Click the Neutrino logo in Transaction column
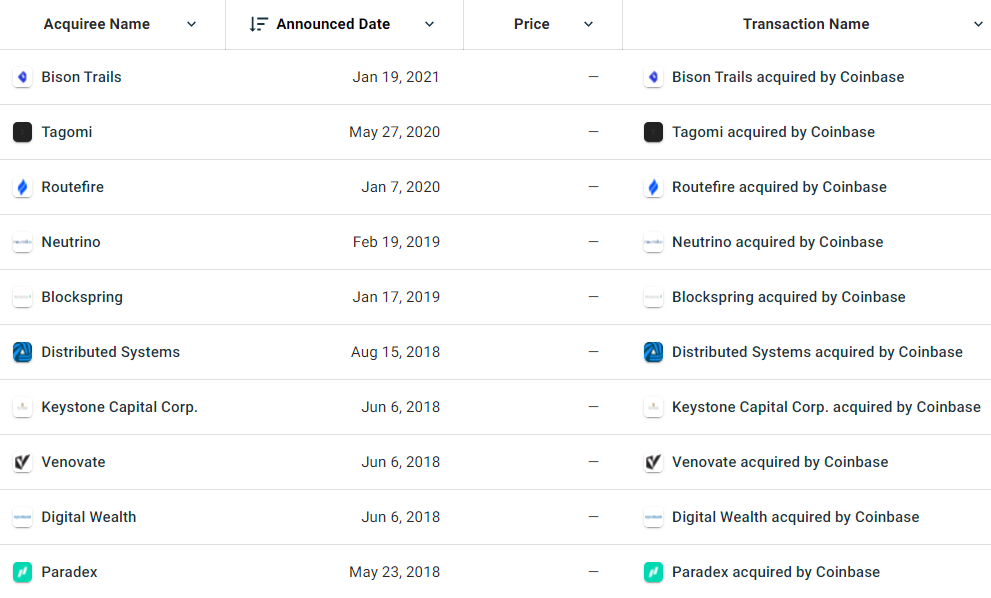The height and width of the screenshot is (598, 991). 653,242
